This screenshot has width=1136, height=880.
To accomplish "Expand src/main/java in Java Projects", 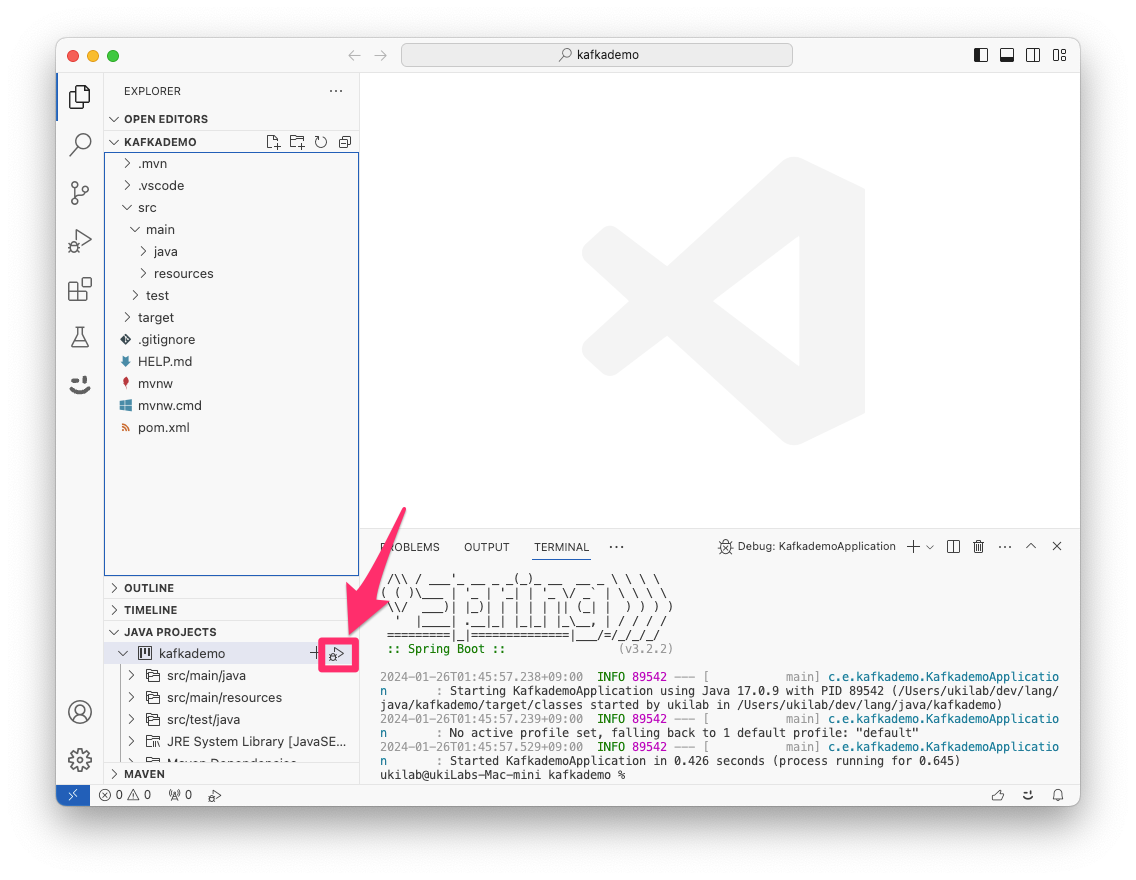I will (x=232, y=676).
